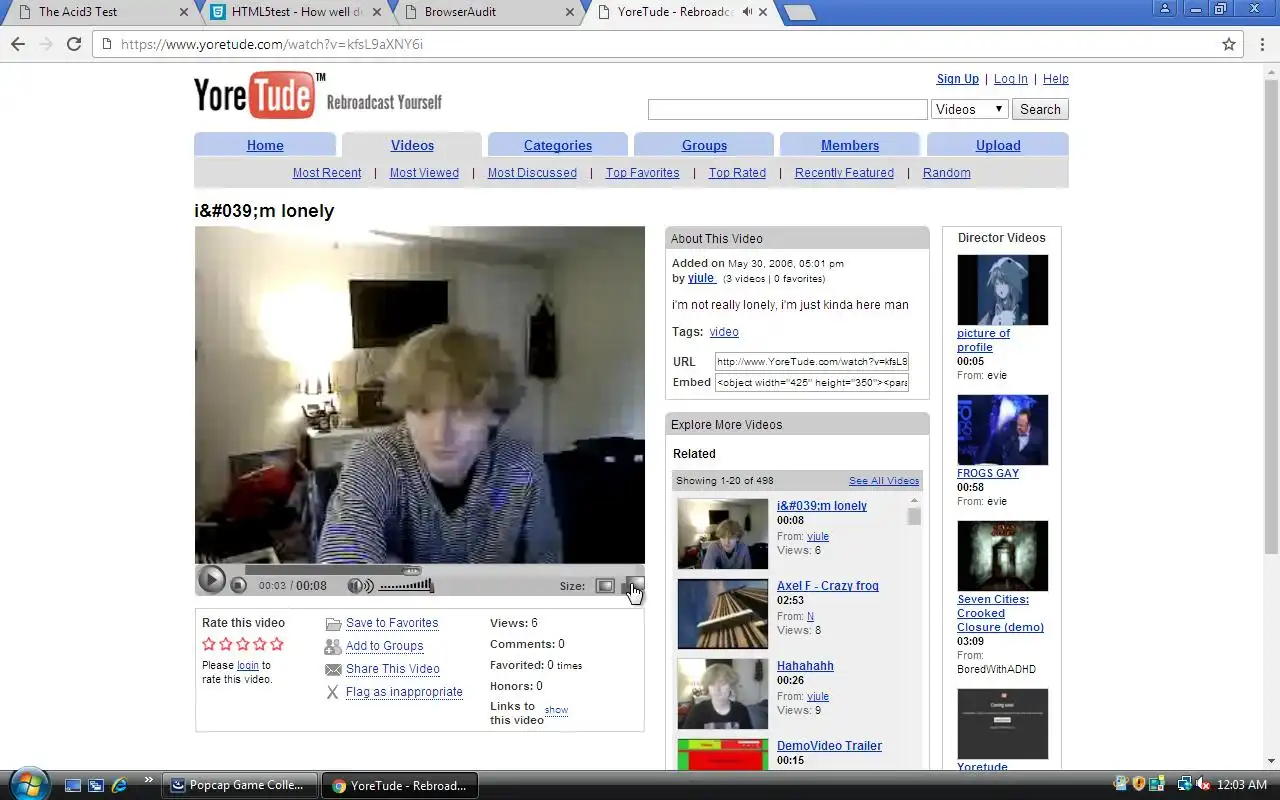Open the Sign Up link
Screen dimensions: 1280x800
[958, 79]
